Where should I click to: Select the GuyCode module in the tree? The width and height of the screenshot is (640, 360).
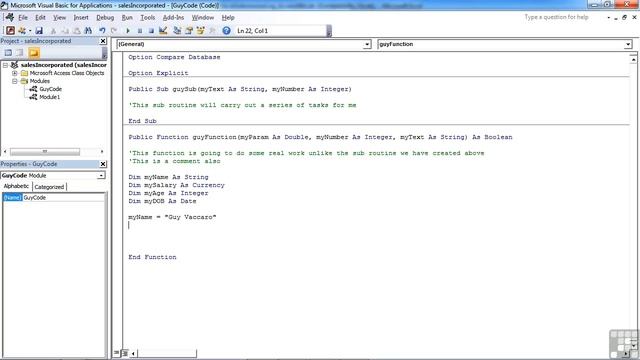tap(51, 89)
